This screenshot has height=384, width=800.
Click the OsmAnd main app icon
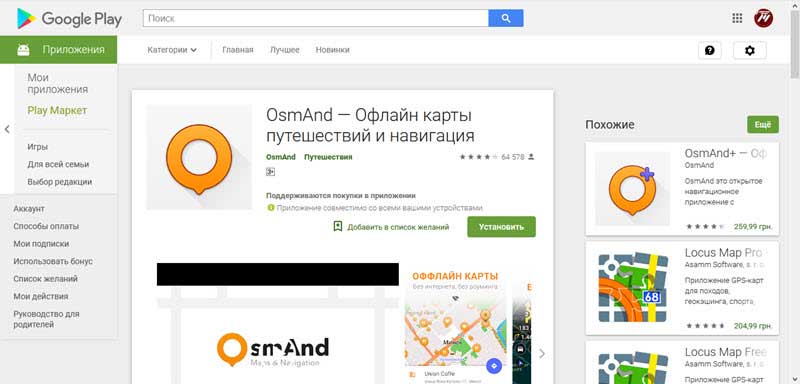(x=199, y=157)
